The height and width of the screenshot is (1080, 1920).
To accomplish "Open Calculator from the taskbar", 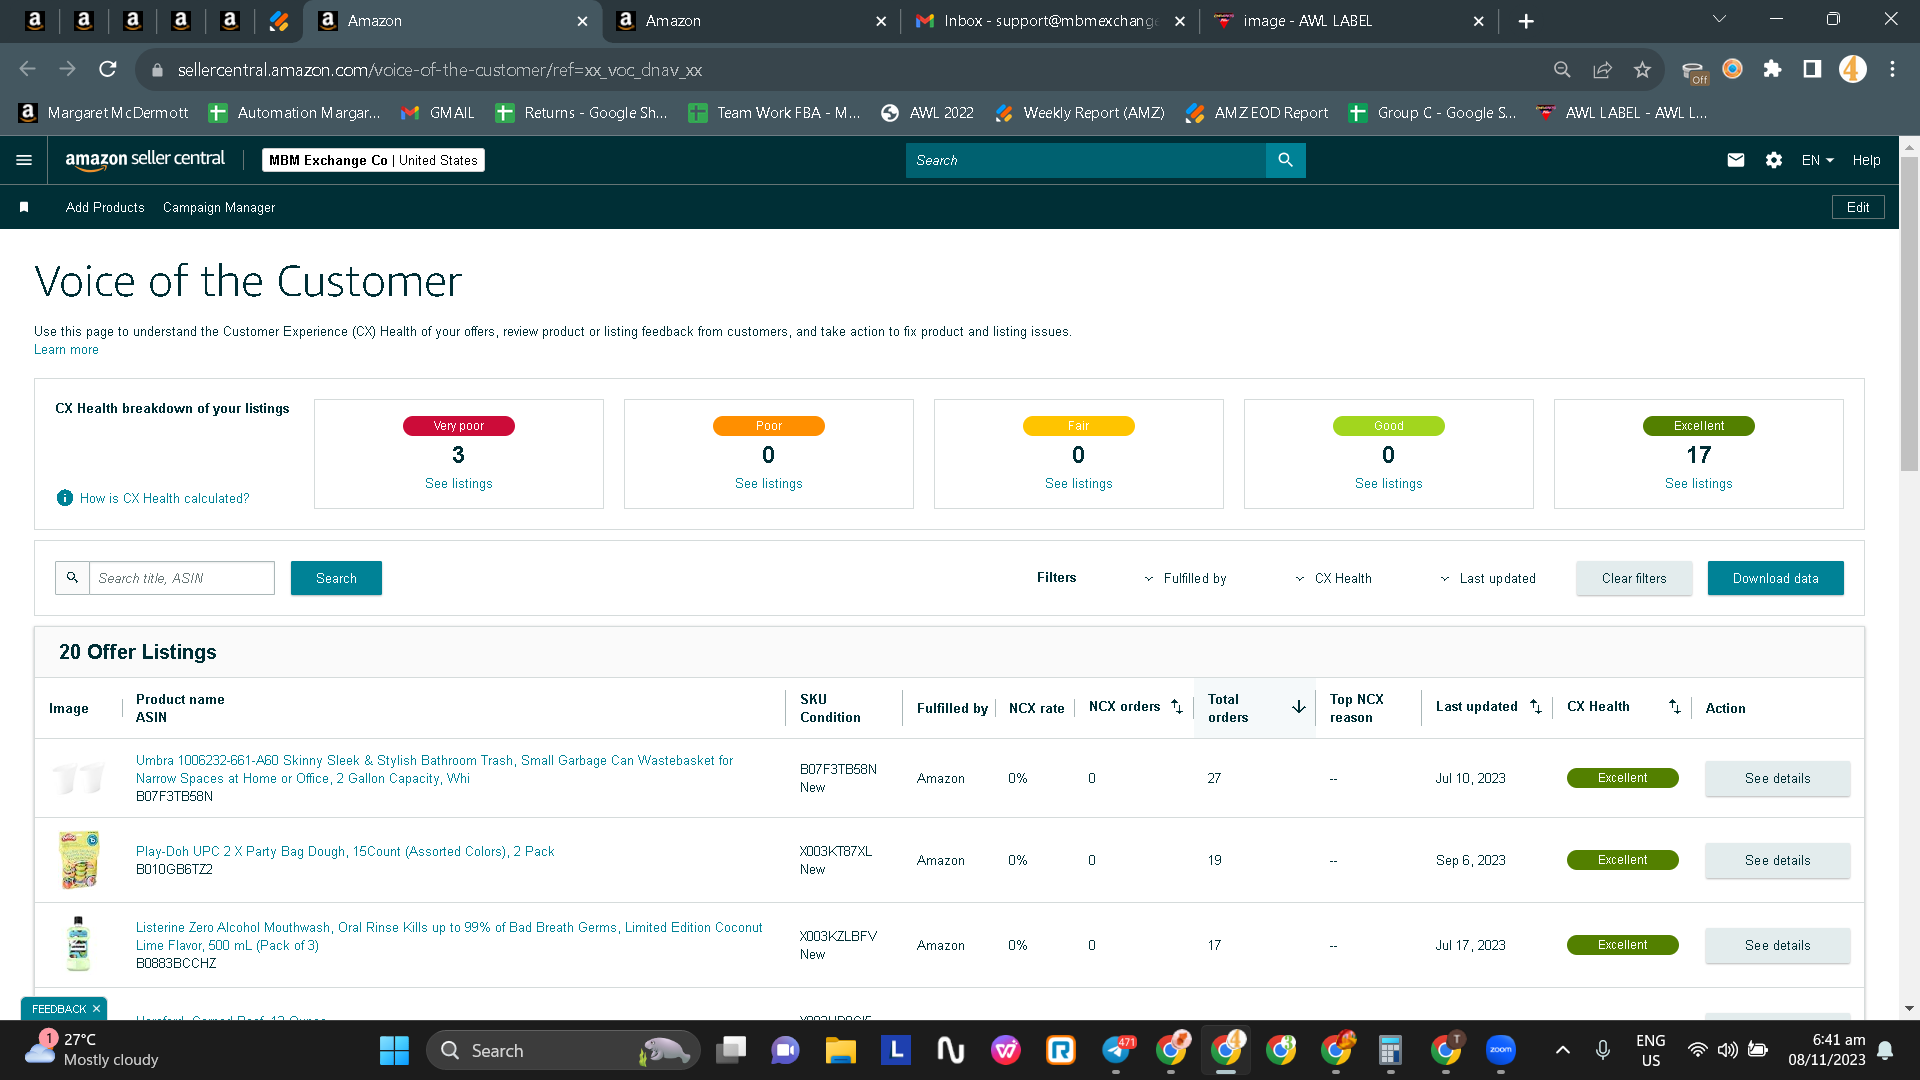I will [1390, 1050].
